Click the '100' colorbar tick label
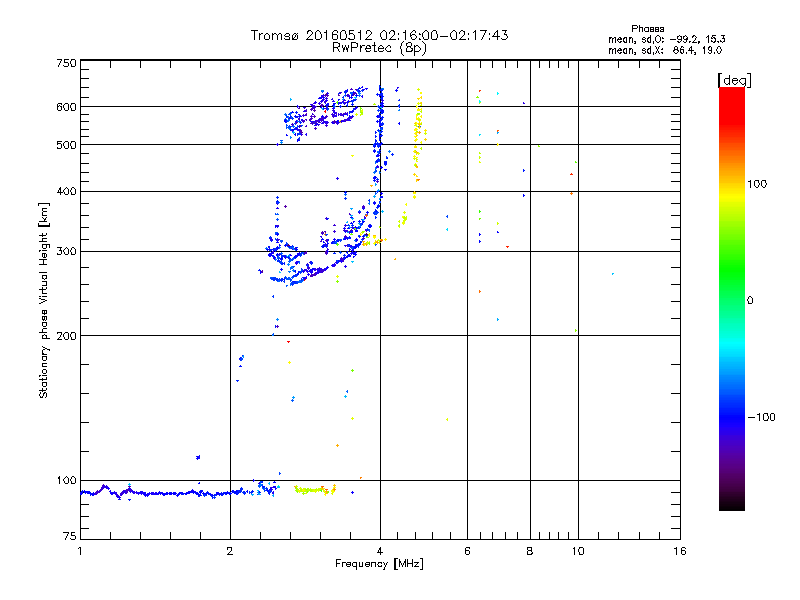The width and height of the screenshot is (800, 600). pyautogui.click(x=757, y=184)
